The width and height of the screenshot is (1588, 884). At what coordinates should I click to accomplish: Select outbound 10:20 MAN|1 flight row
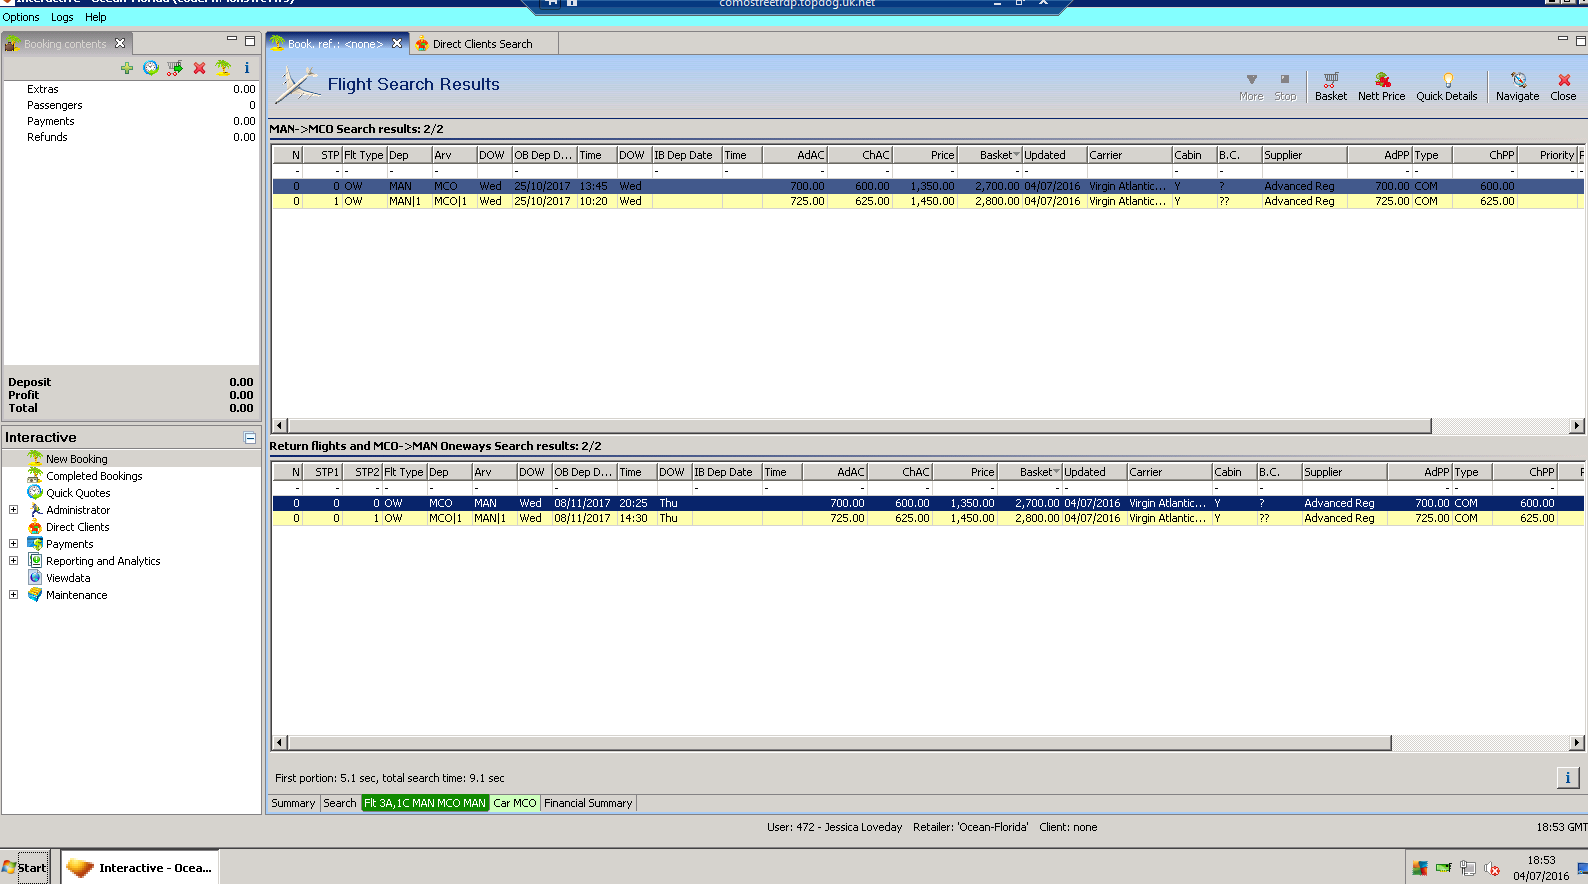[927, 201]
